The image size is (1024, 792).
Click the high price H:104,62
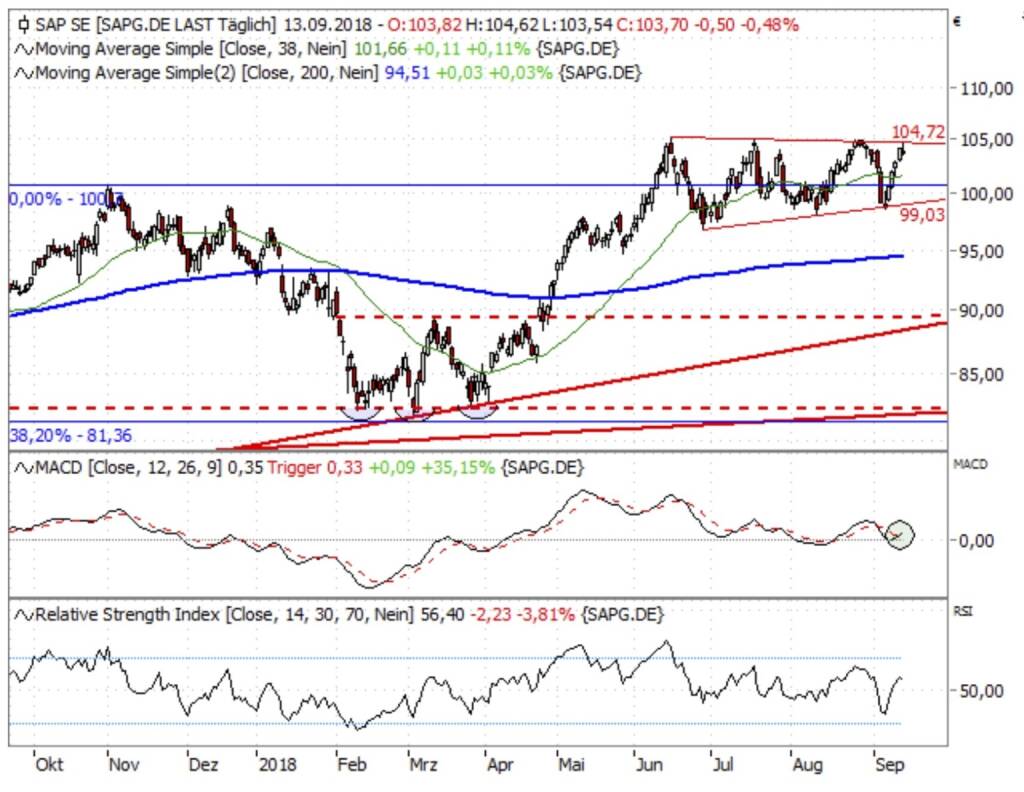click(502, 25)
